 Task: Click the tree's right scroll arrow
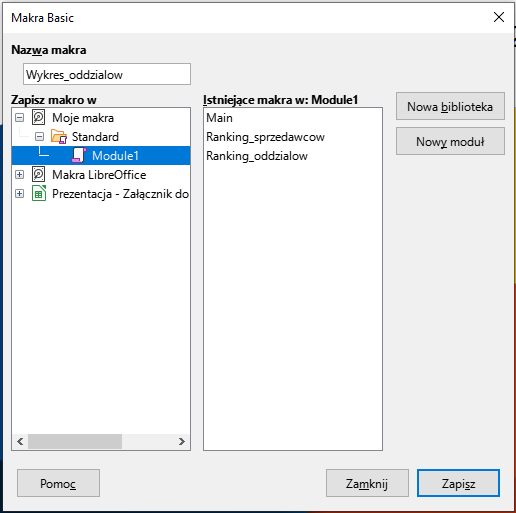point(182,442)
